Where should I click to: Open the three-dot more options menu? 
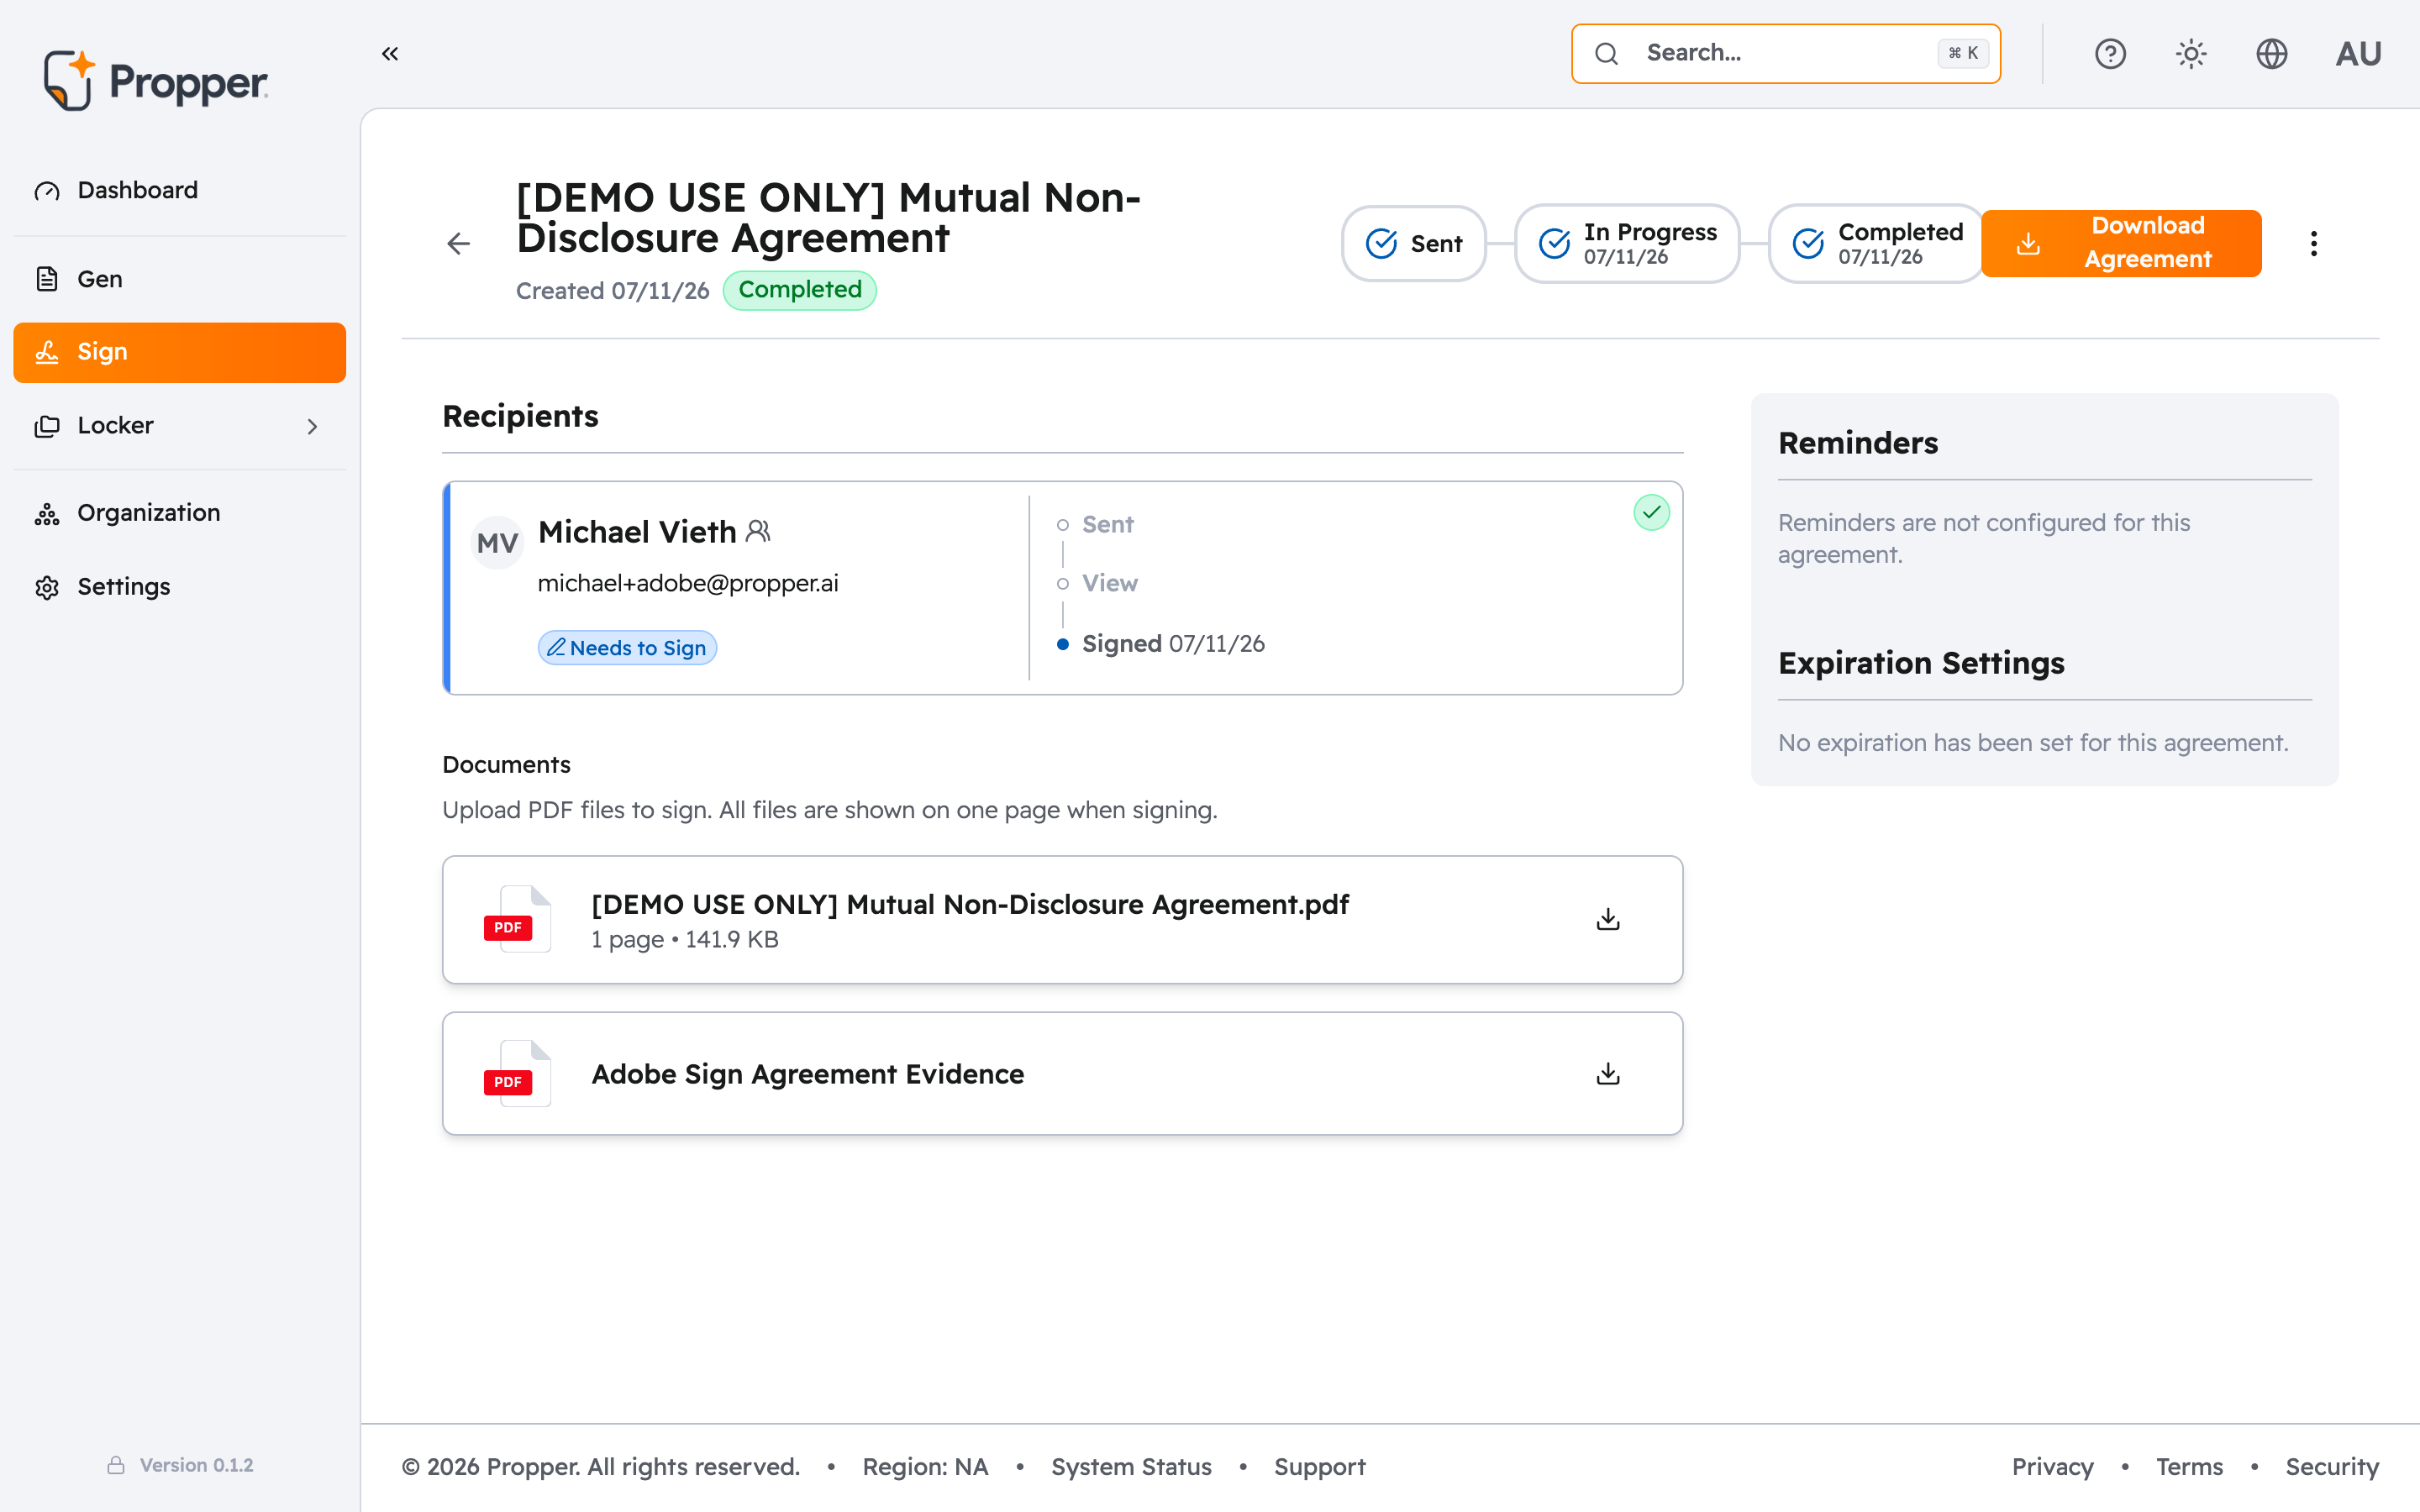coord(2314,243)
